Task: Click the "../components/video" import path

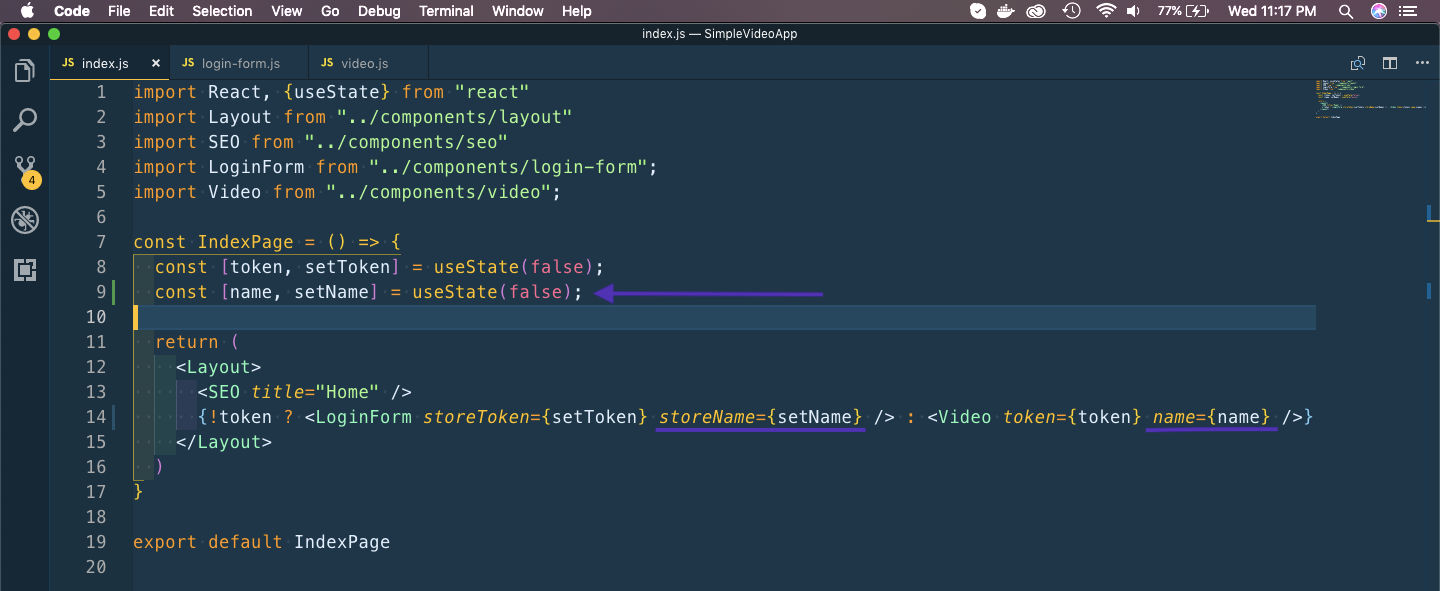Action: 439,192
